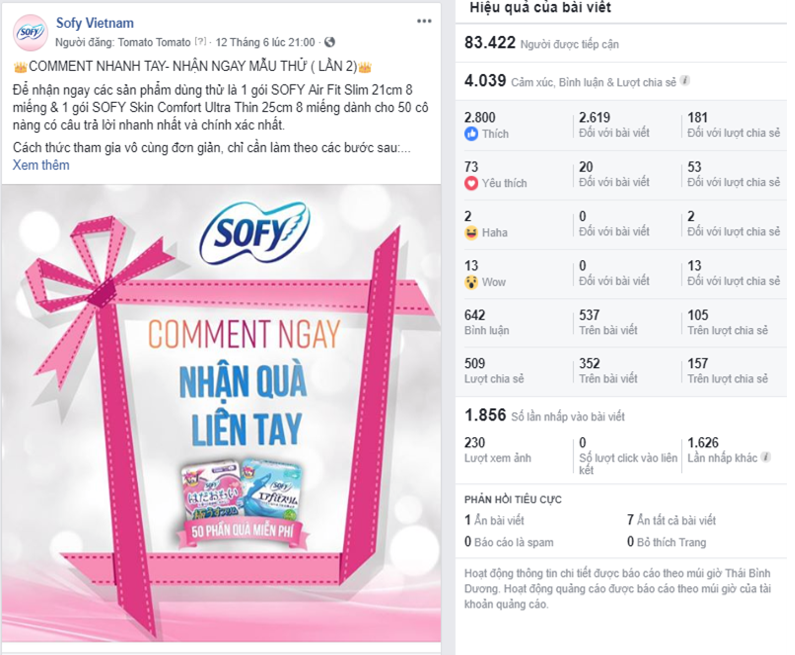Click the blue Like thumbs-up icon
The image size is (795, 655).
coord(471,134)
